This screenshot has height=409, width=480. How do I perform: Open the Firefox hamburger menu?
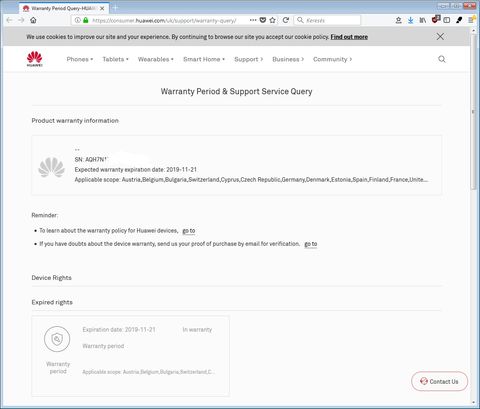(x=472, y=20)
